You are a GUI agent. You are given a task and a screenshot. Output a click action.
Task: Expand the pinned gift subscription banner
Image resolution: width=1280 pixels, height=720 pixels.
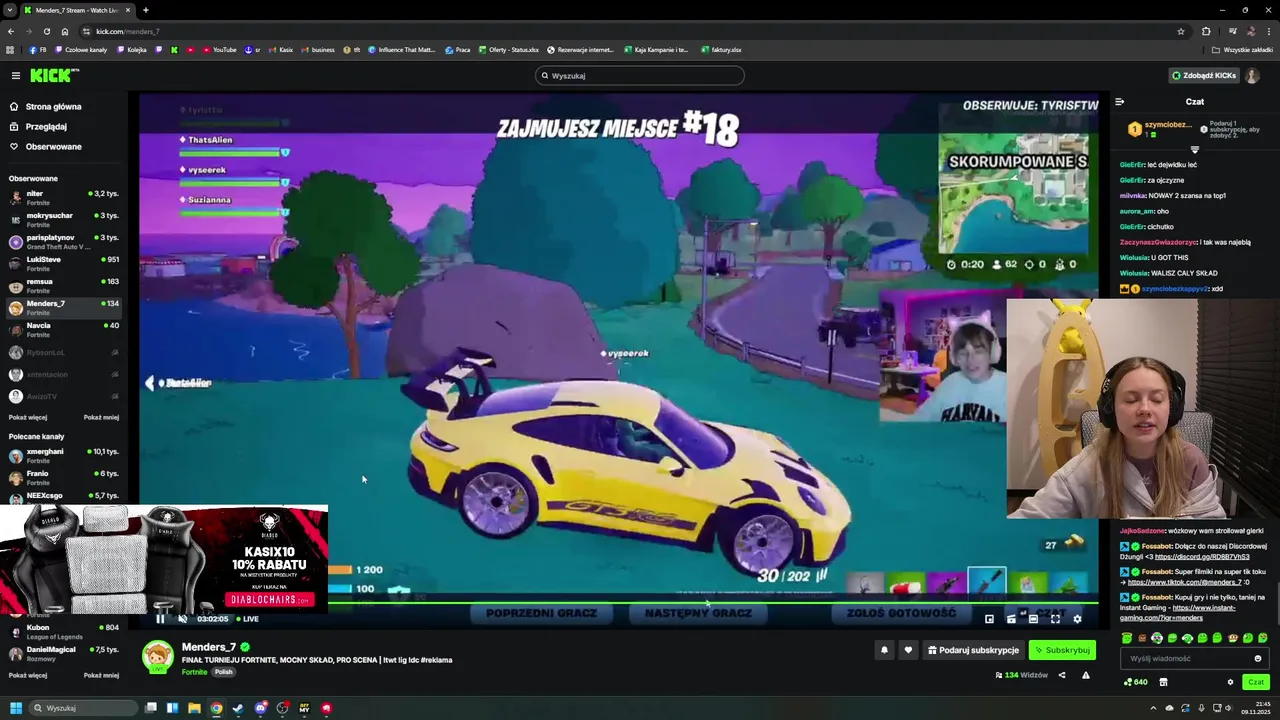[1194, 149]
